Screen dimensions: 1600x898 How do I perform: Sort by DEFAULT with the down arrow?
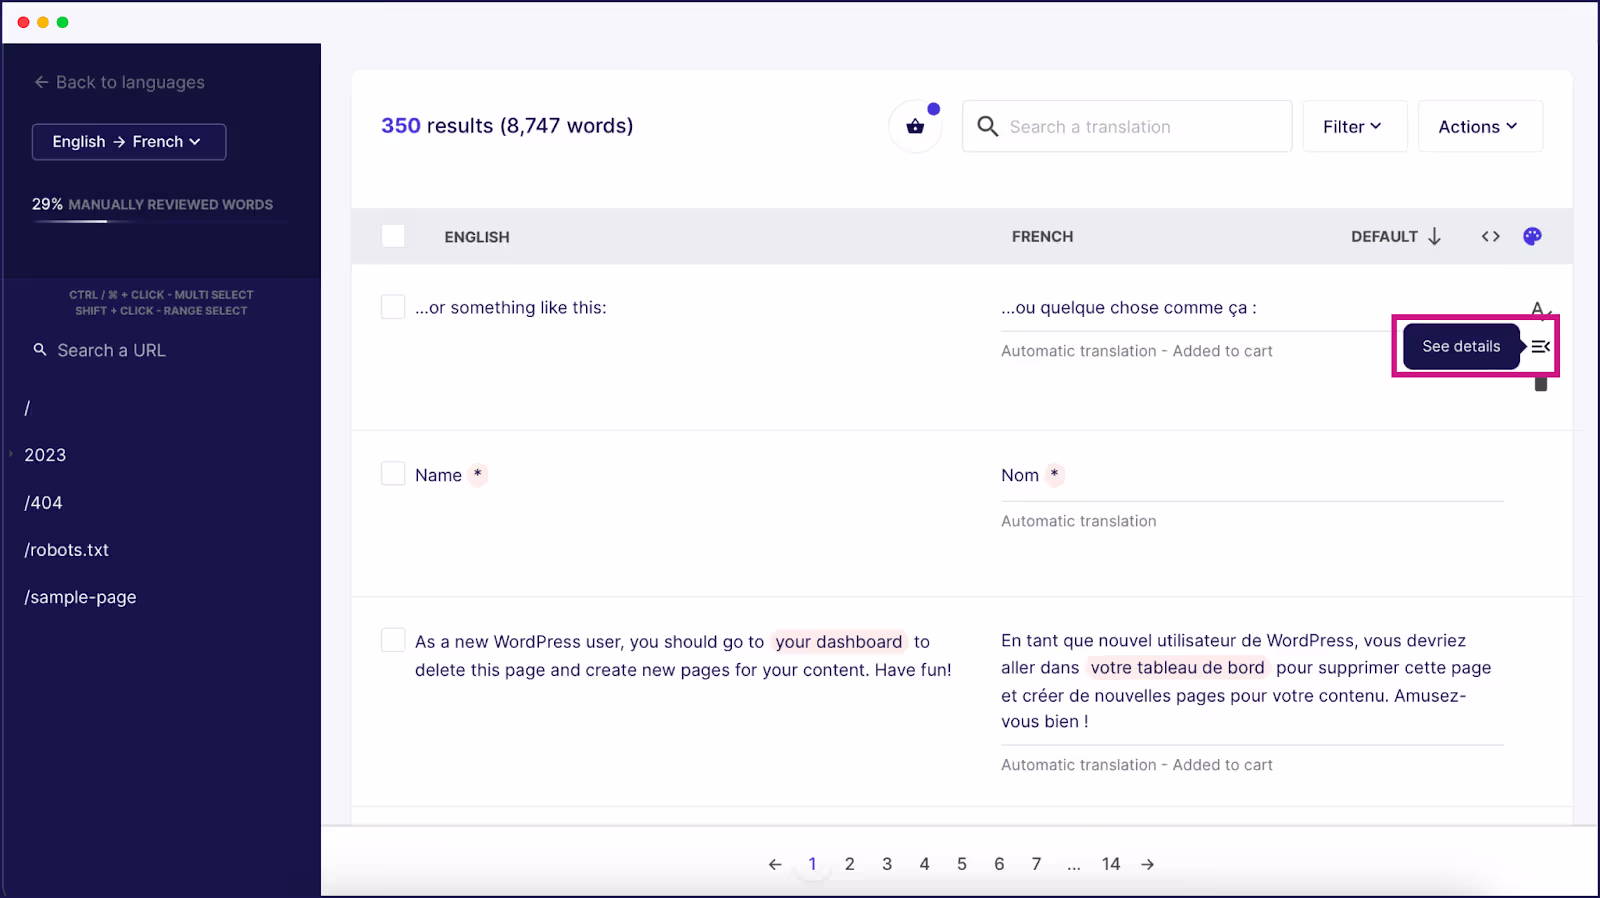[x=1434, y=236]
